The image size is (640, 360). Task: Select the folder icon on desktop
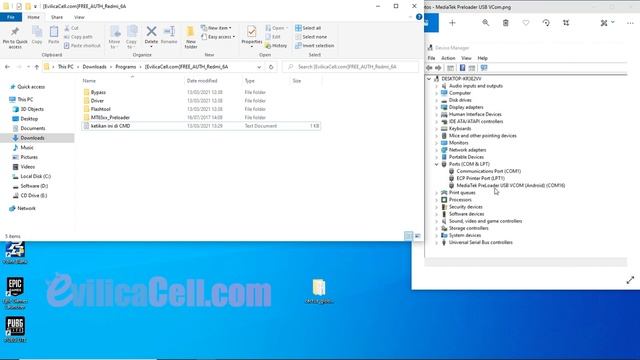click(x=319, y=291)
